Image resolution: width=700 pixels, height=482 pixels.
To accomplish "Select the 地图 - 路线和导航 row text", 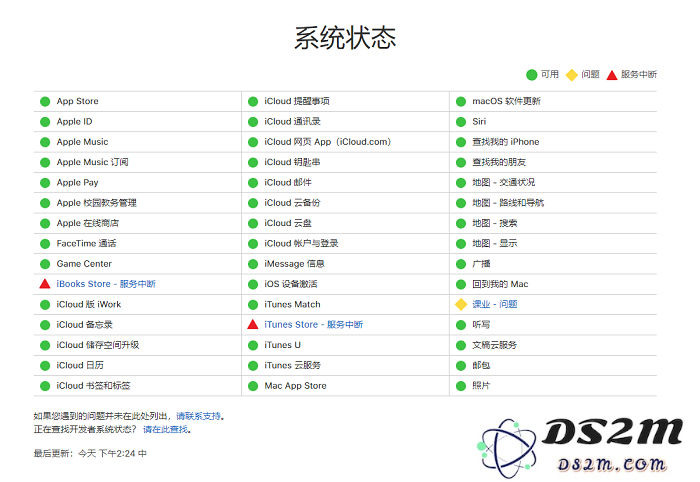I will coord(508,203).
